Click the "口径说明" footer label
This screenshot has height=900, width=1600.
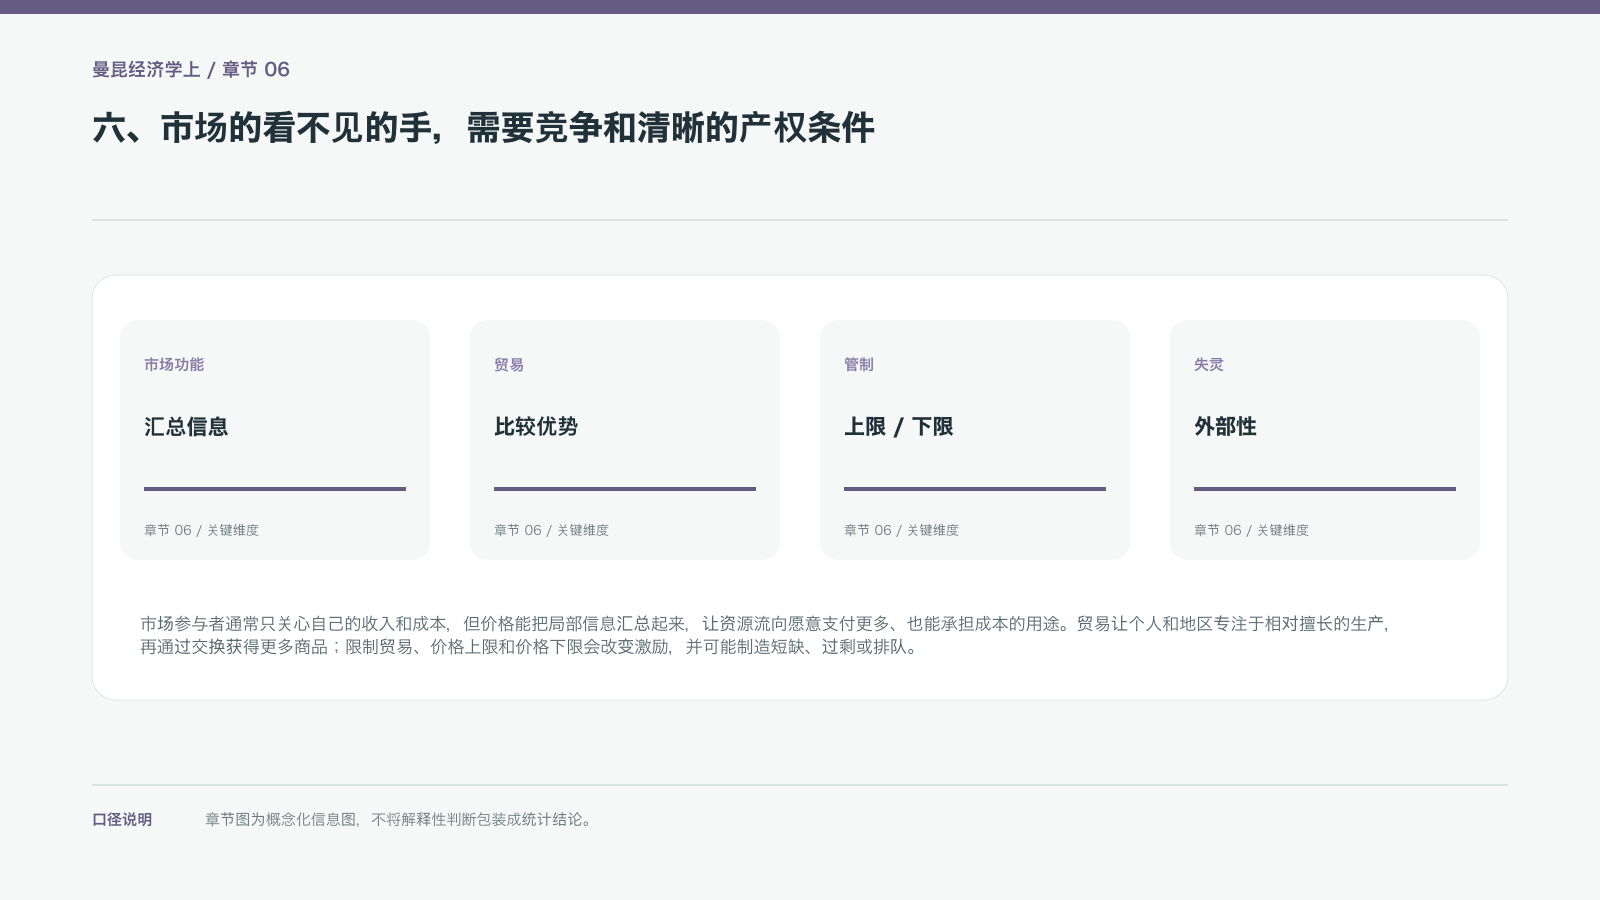(x=122, y=820)
